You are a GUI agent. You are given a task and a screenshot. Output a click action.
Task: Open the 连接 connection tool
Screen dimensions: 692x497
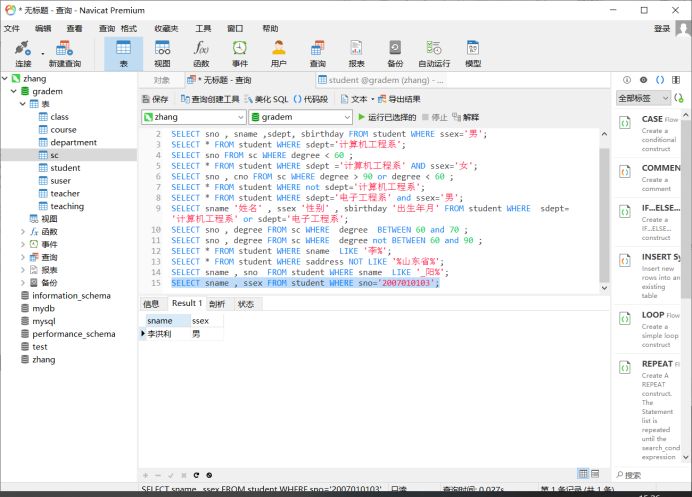[23, 54]
